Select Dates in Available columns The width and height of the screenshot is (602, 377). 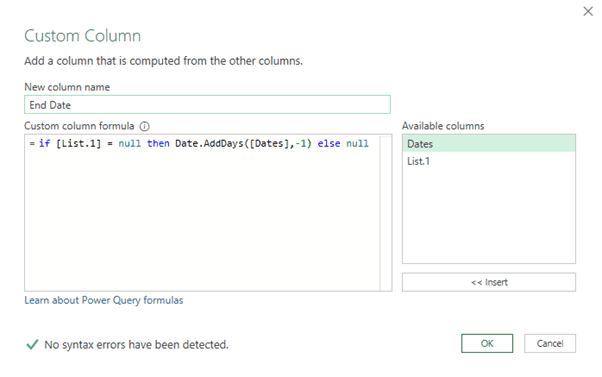tap(489, 144)
